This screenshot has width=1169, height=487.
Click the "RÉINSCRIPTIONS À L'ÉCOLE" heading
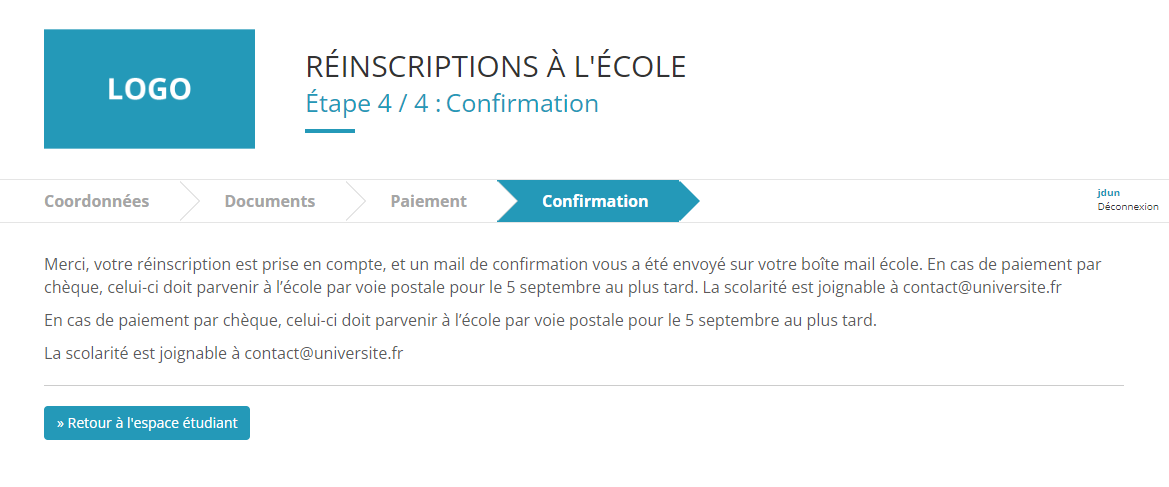point(495,67)
